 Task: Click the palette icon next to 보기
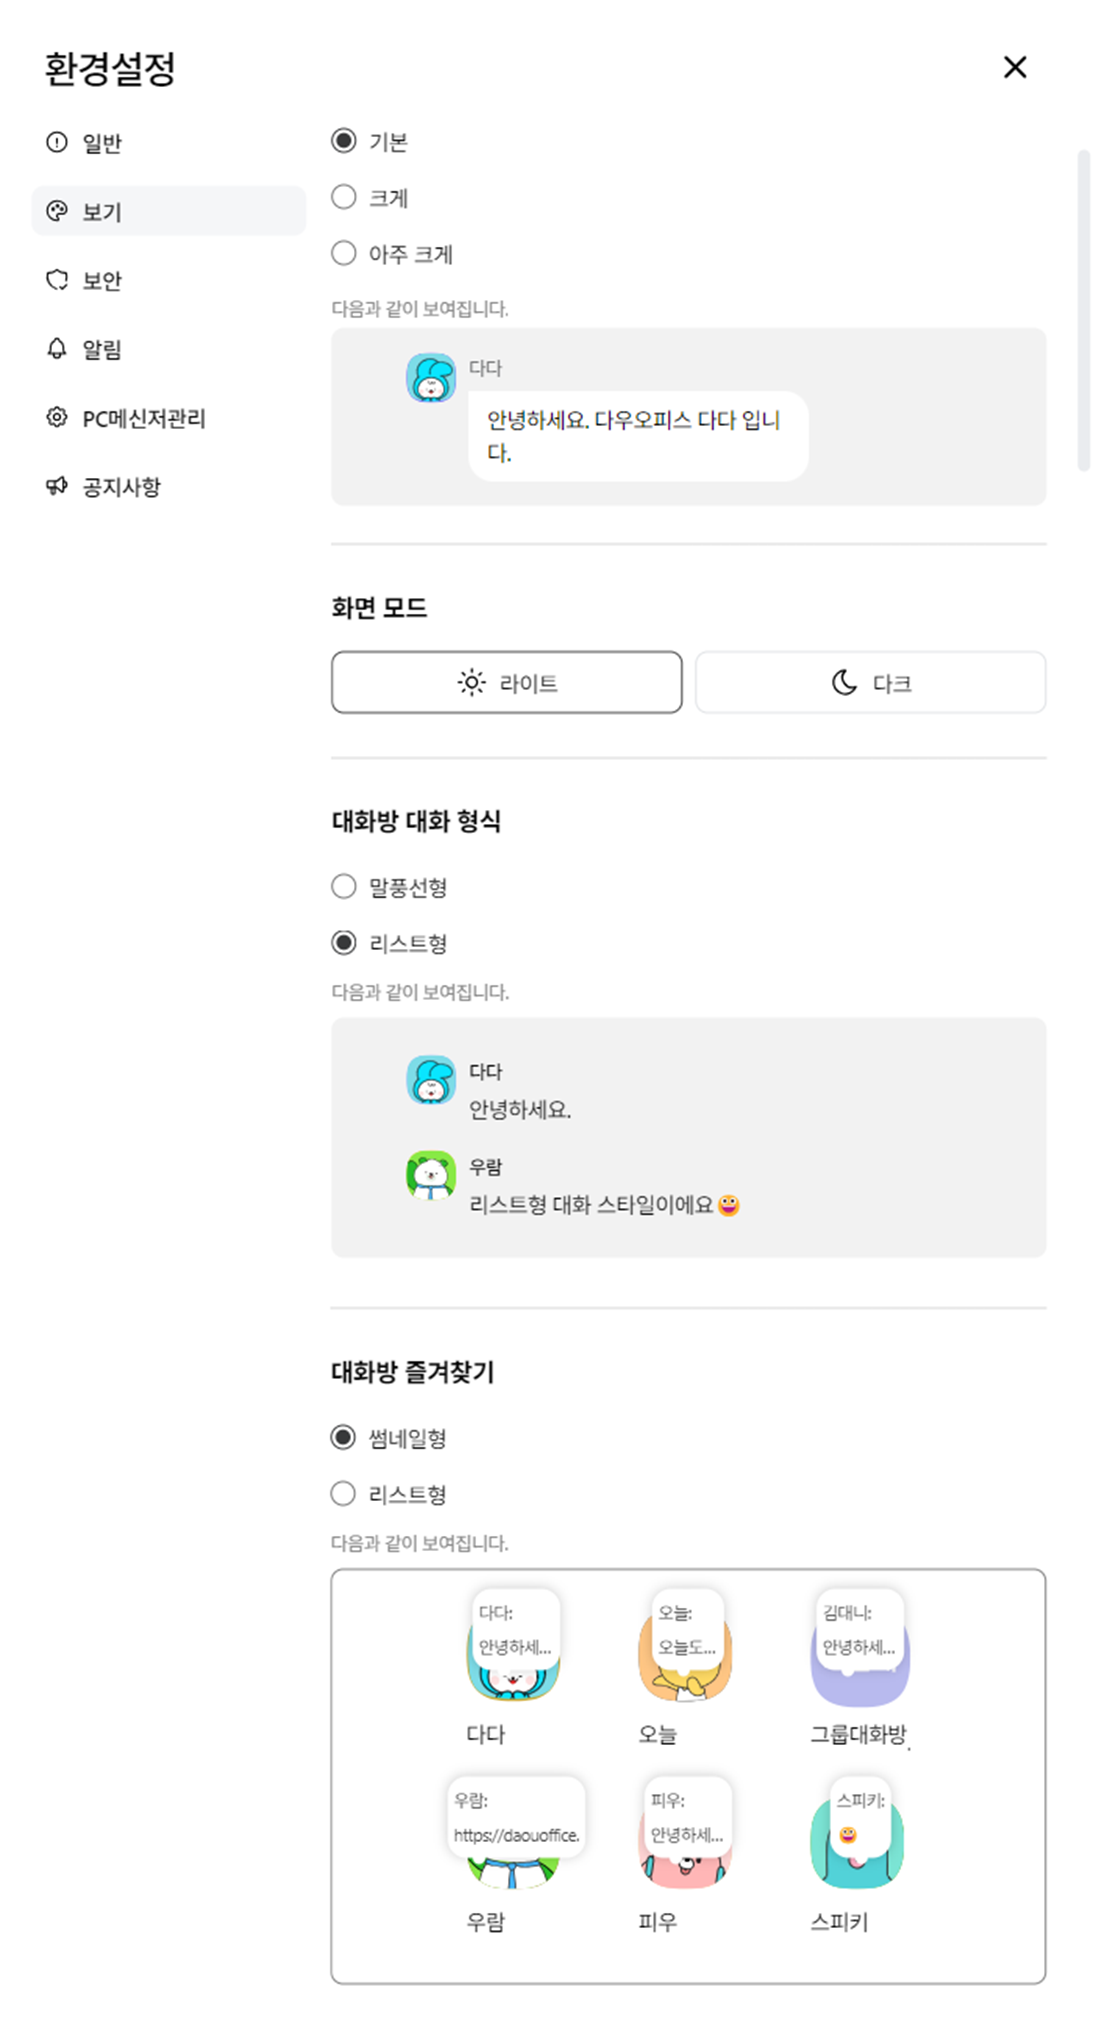(x=57, y=211)
